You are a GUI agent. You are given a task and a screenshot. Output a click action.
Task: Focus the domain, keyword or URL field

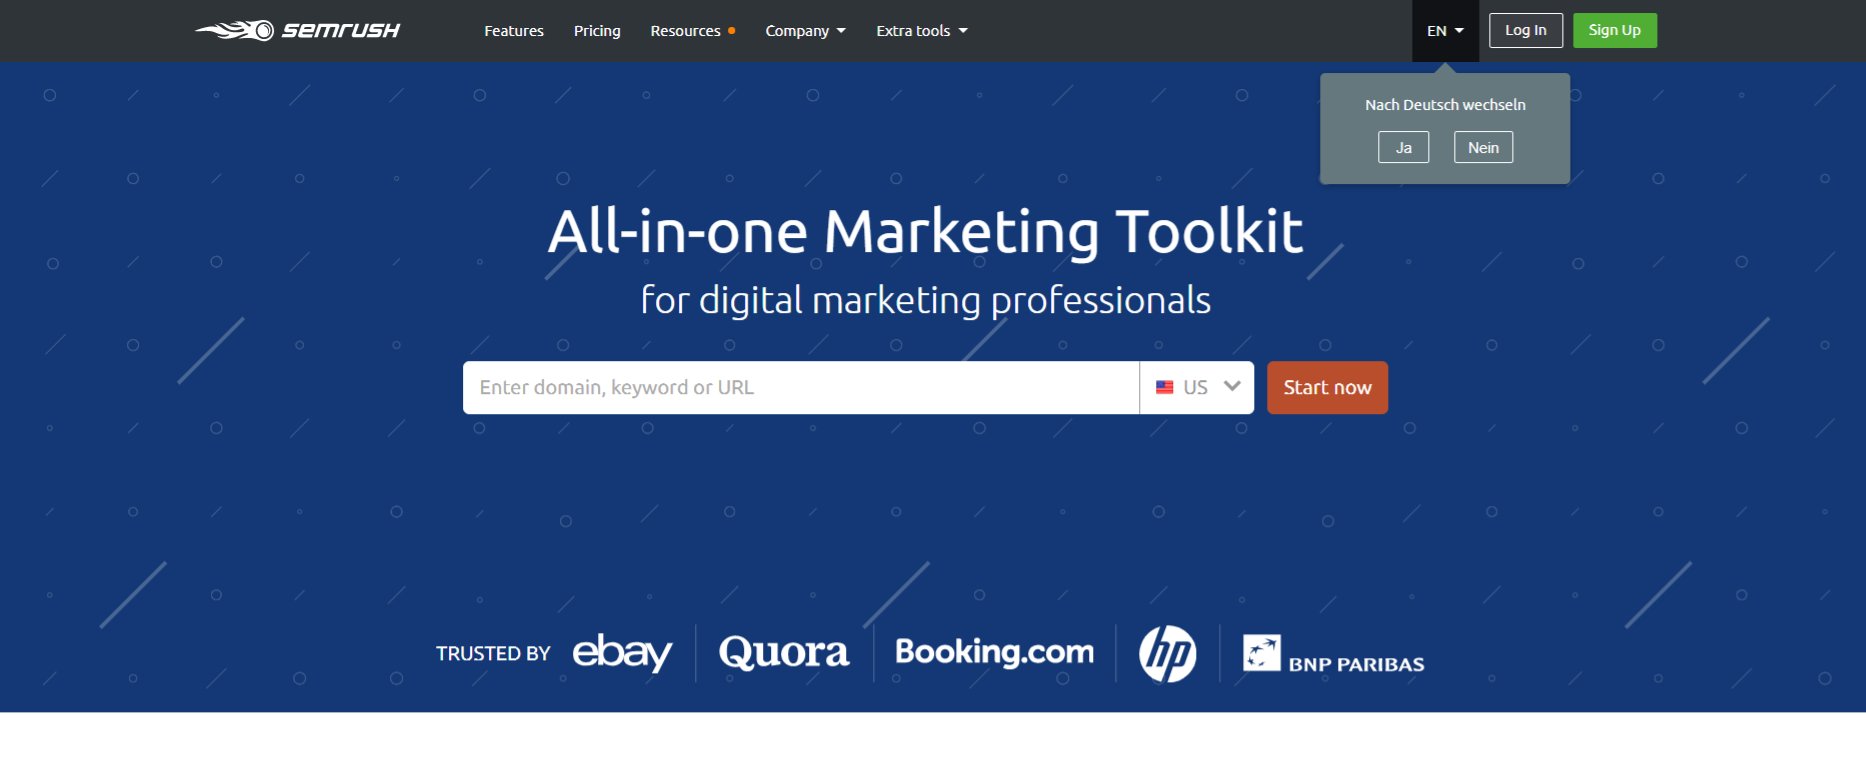coord(801,387)
